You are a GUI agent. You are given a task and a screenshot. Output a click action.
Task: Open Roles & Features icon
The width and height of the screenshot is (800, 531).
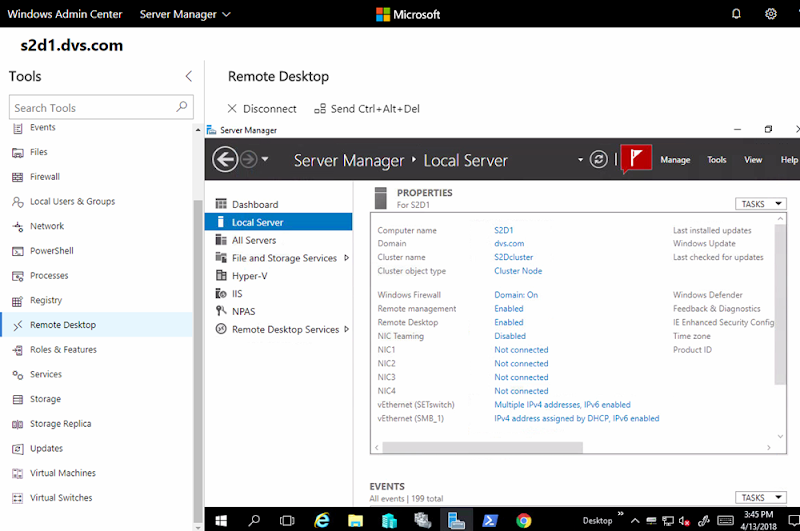click(x=18, y=350)
